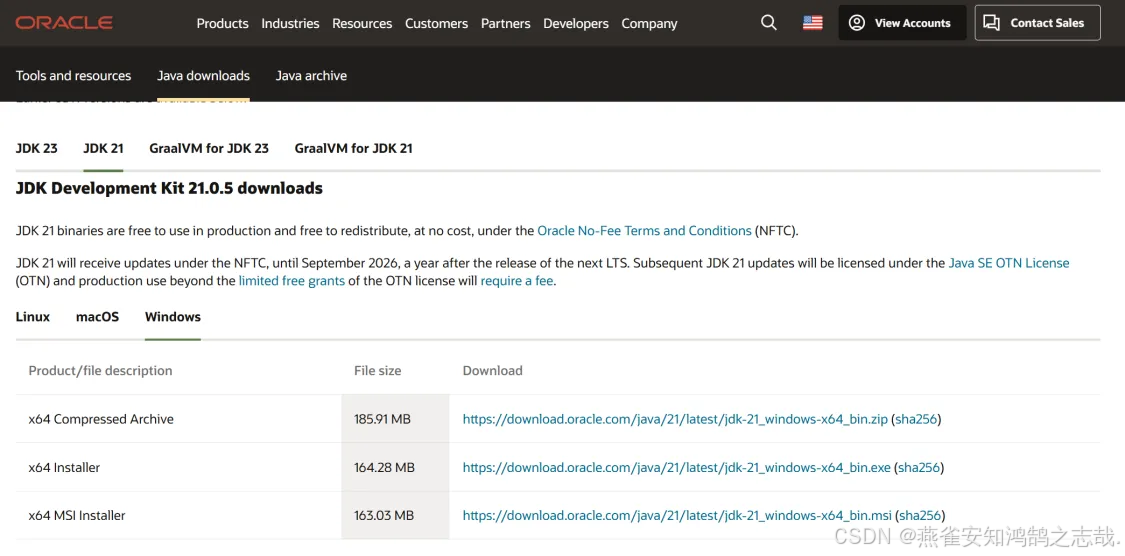Open the Developers menu
1125x556 pixels.
coord(576,24)
